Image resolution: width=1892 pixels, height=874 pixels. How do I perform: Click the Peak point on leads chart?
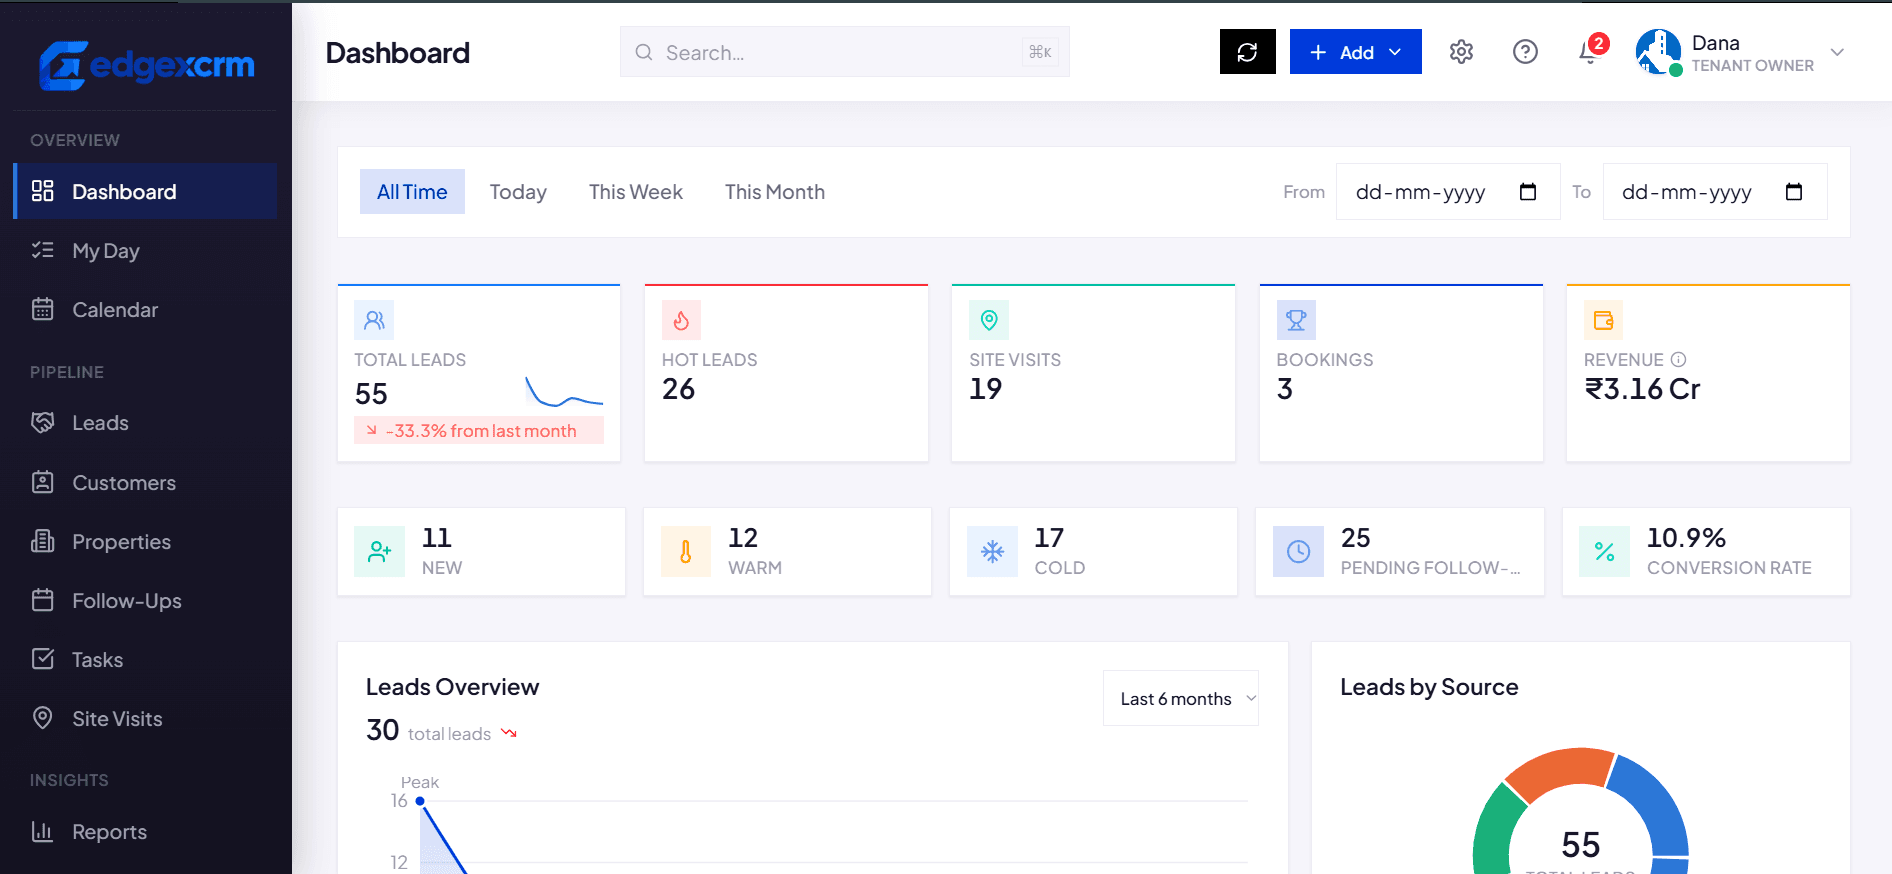pyautogui.click(x=420, y=801)
